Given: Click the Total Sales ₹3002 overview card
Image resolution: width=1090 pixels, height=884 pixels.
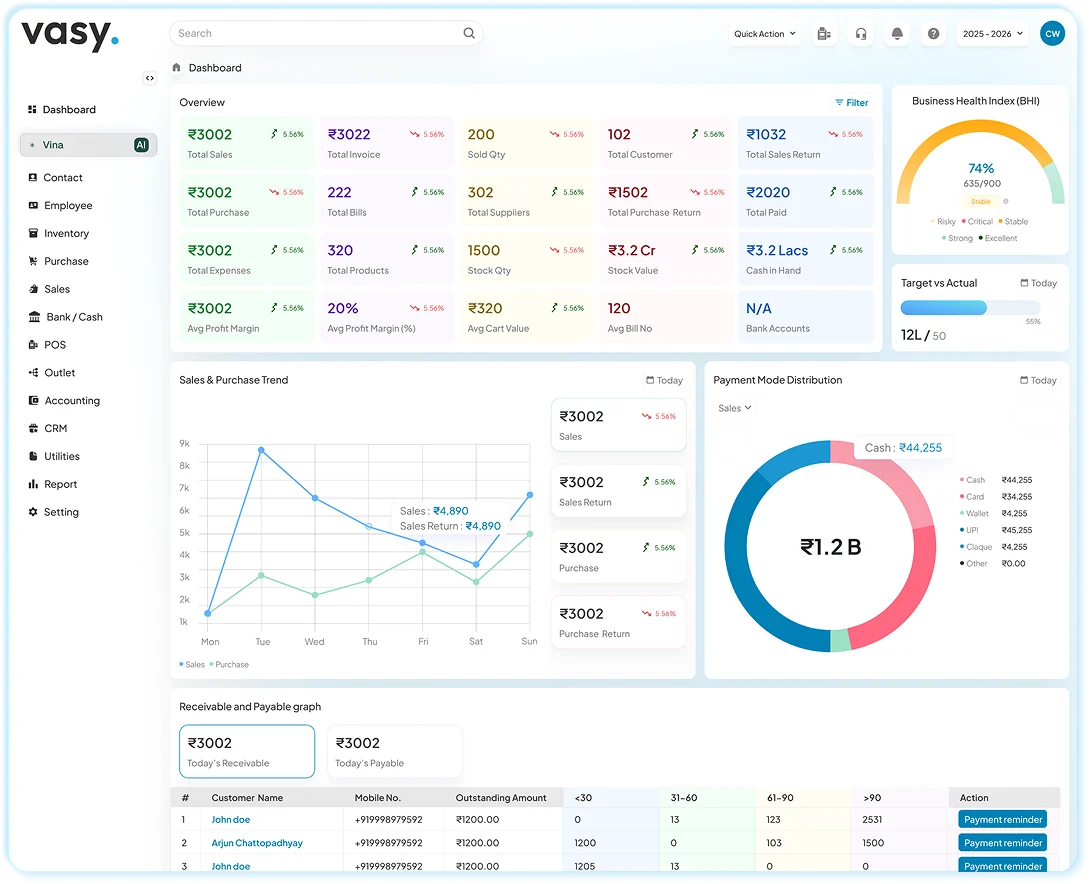Looking at the screenshot, I should 246,143.
